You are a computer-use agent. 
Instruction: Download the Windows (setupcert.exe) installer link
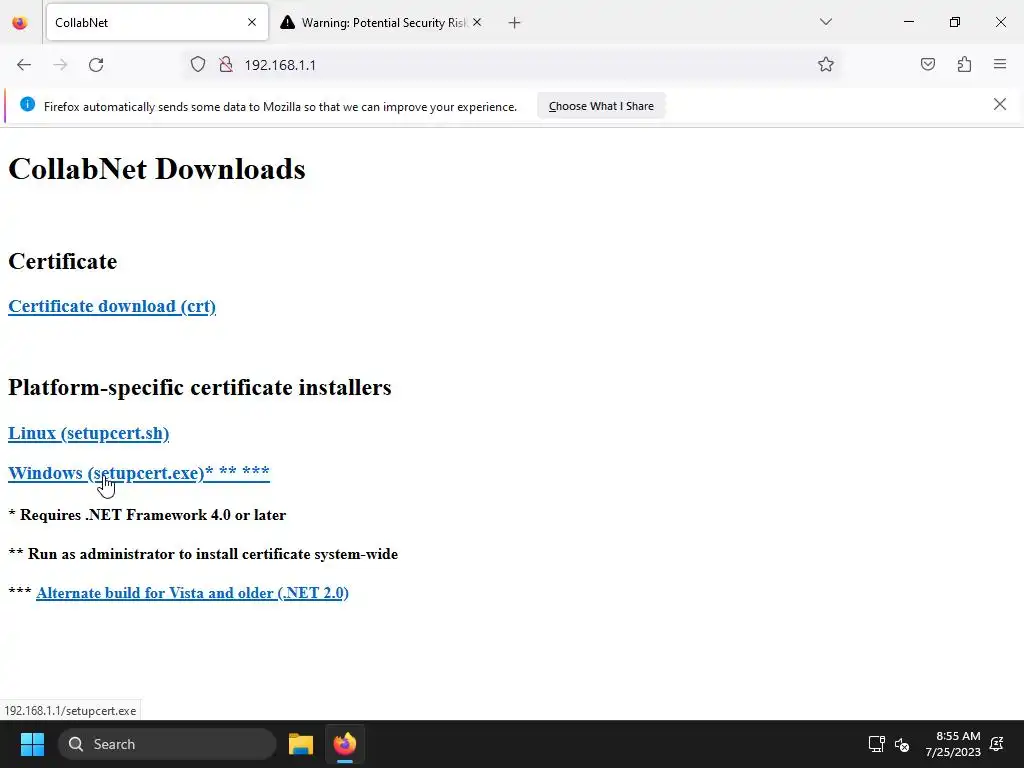(x=138, y=473)
